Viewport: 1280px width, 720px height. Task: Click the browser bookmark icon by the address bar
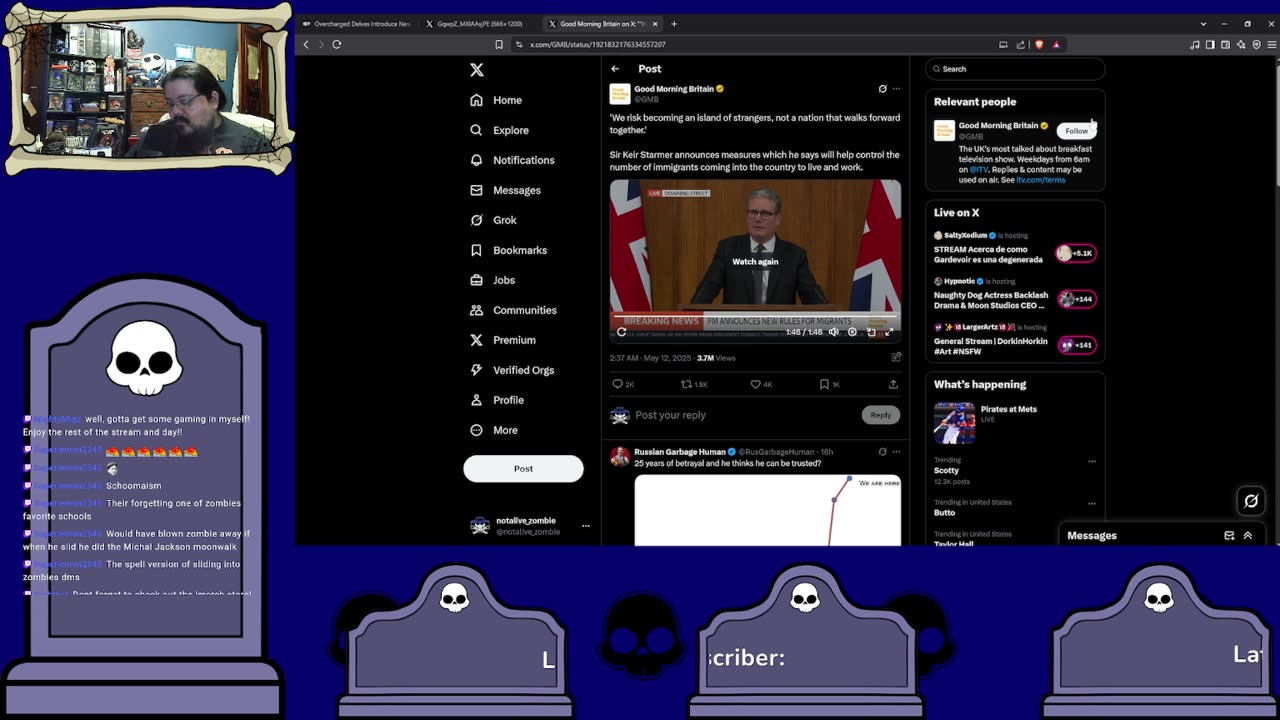[499, 44]
